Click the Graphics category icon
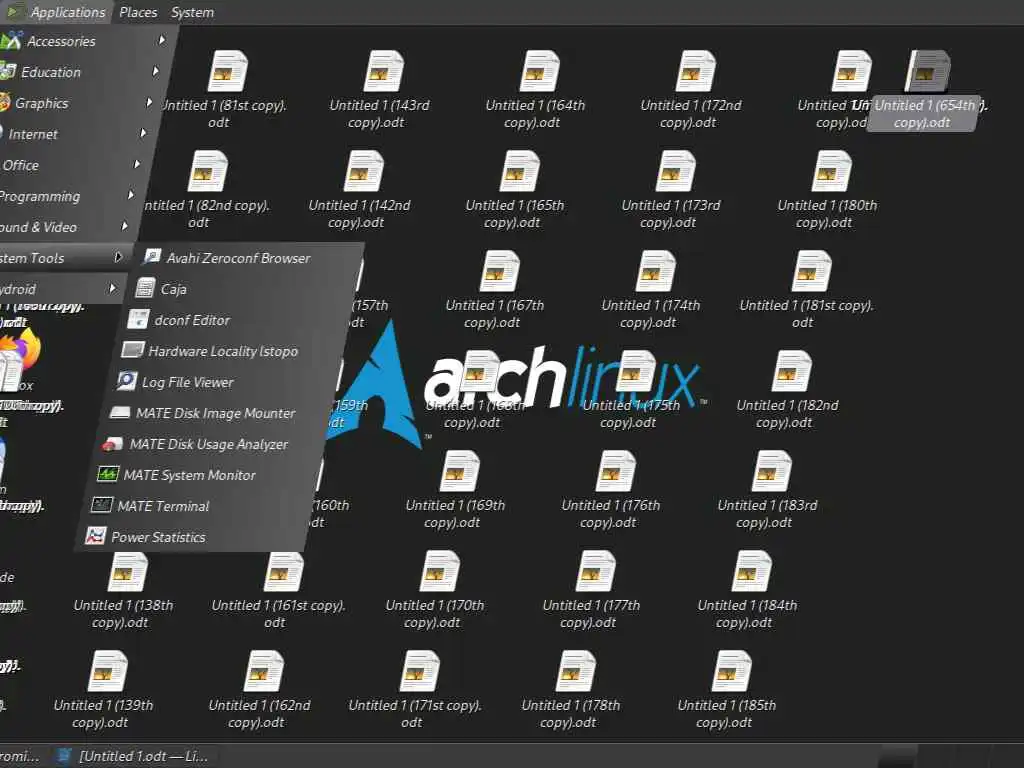1024x768 pixels. 5,103
